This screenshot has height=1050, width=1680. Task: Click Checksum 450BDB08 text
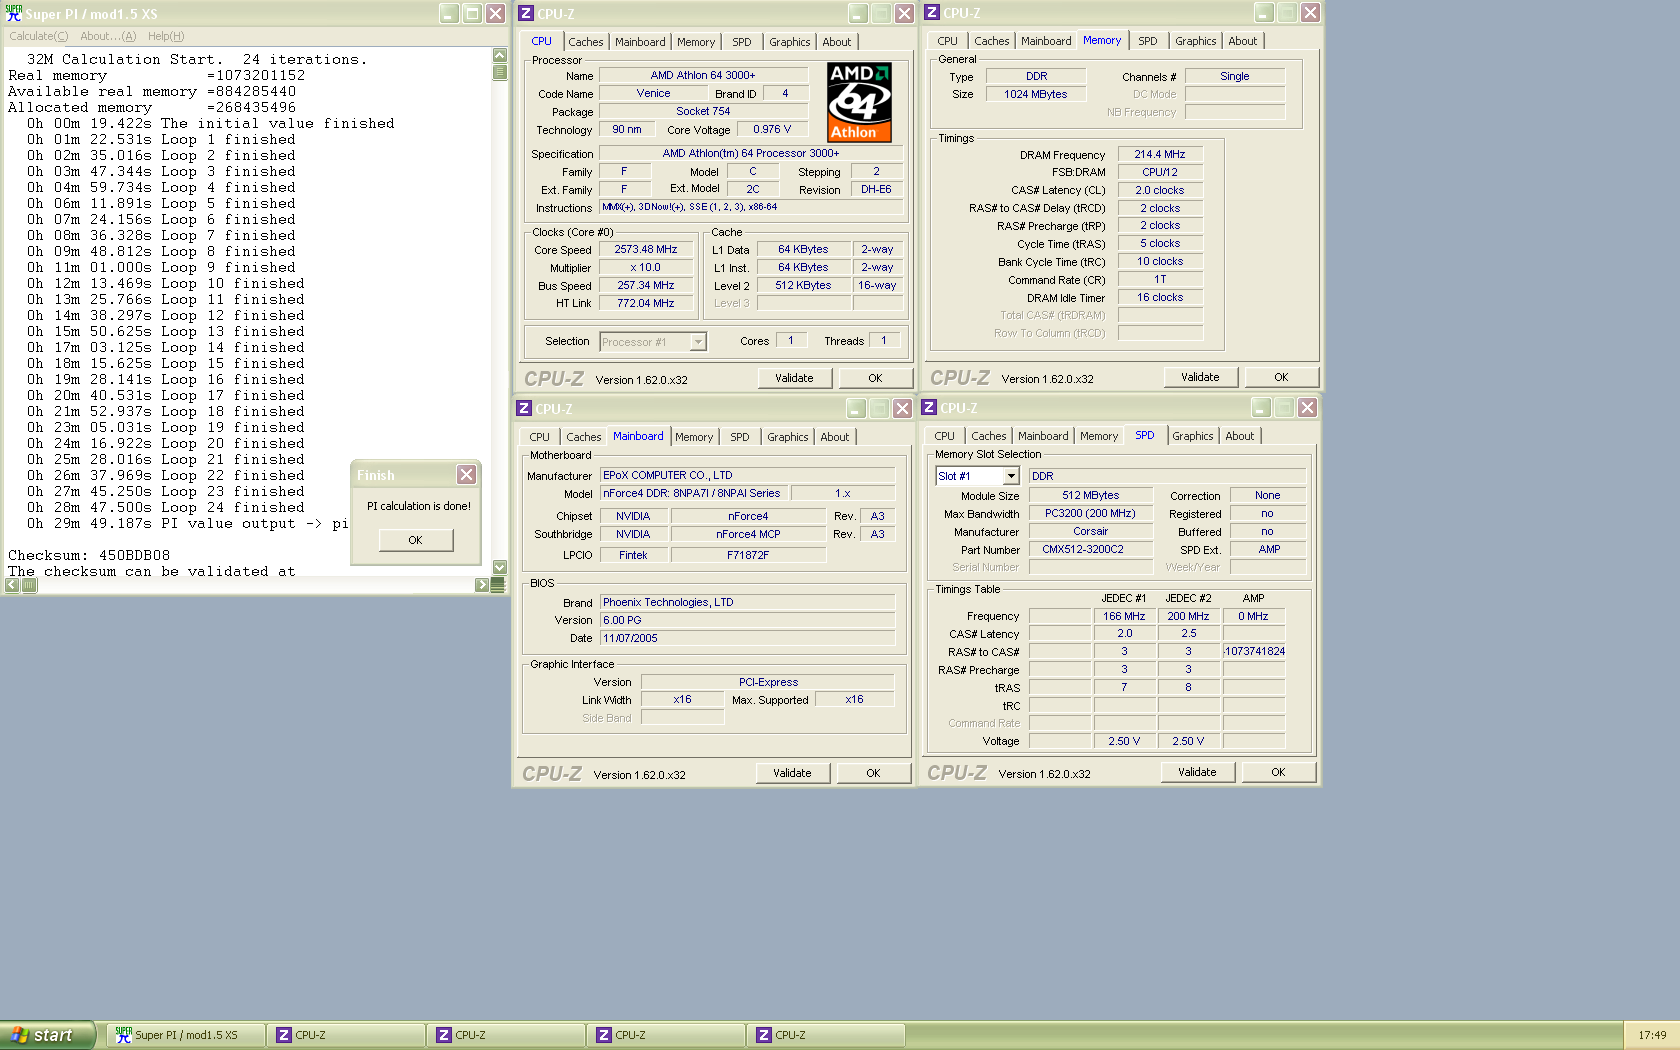[89, 555]
